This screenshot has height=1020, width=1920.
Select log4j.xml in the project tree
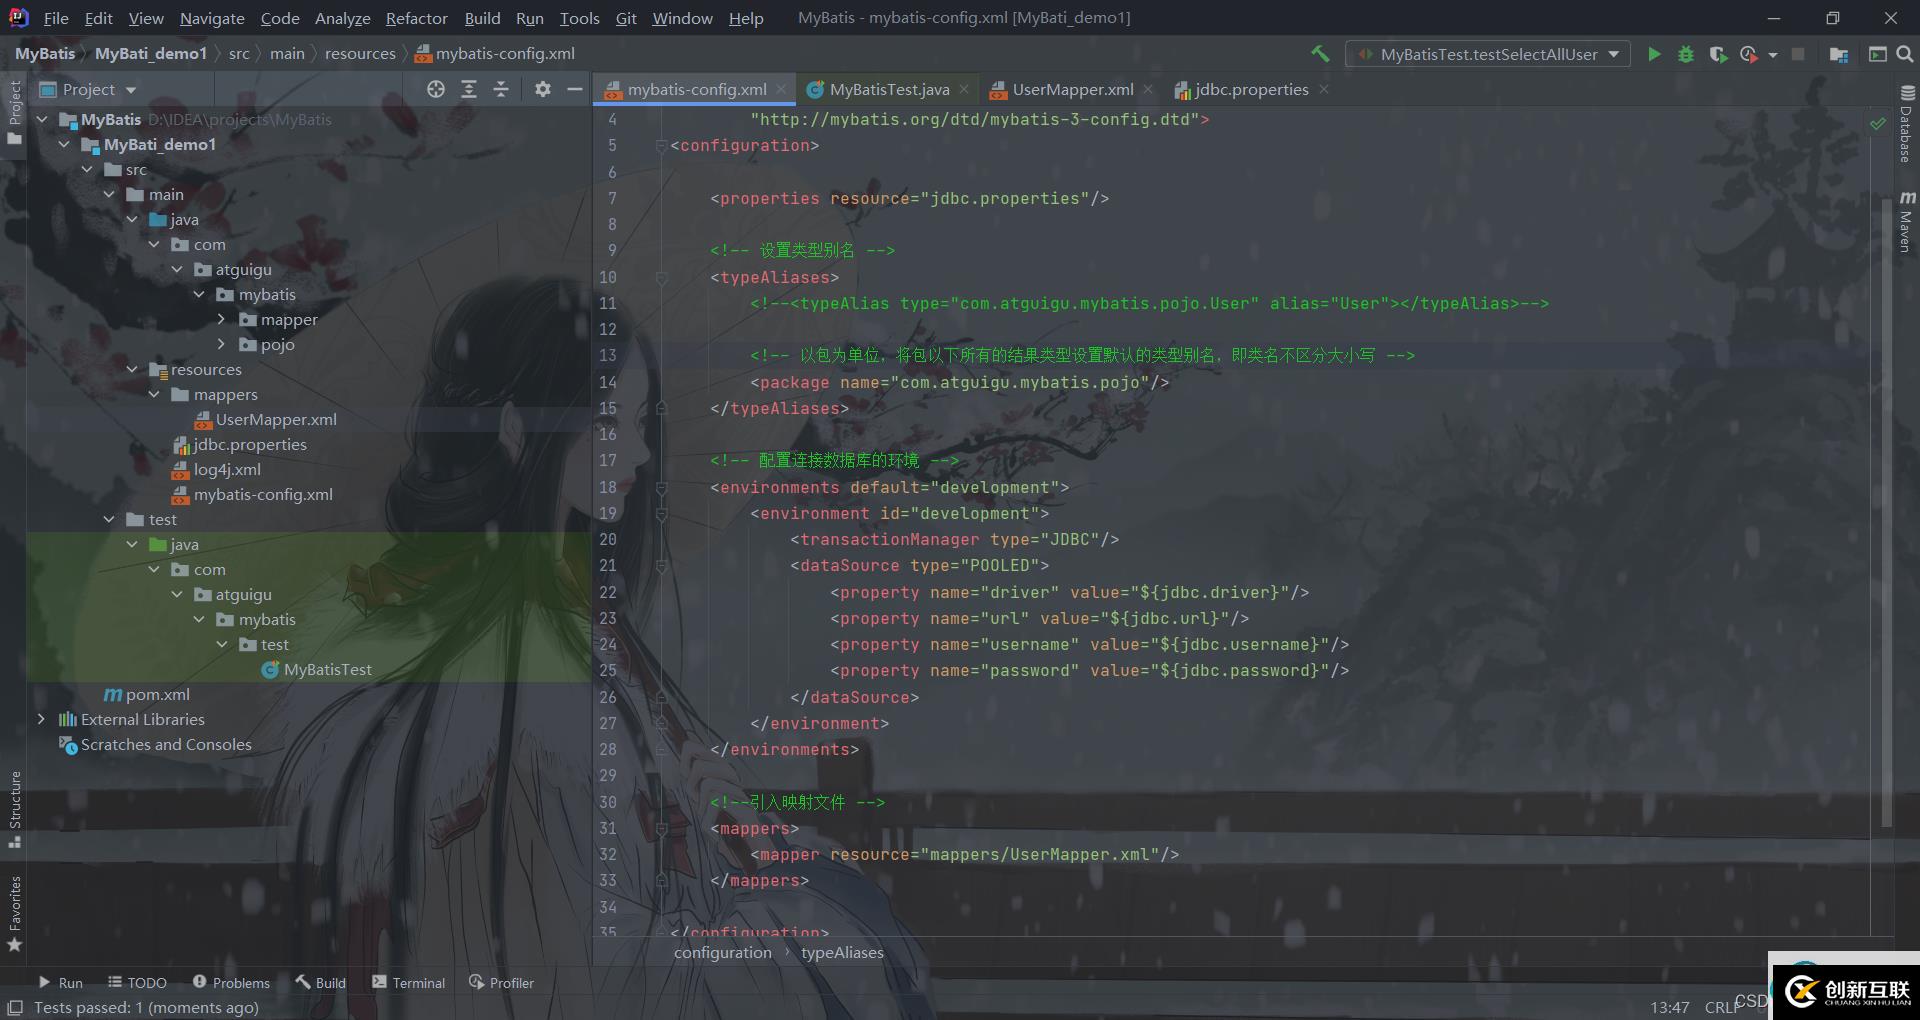click(227, 469)
